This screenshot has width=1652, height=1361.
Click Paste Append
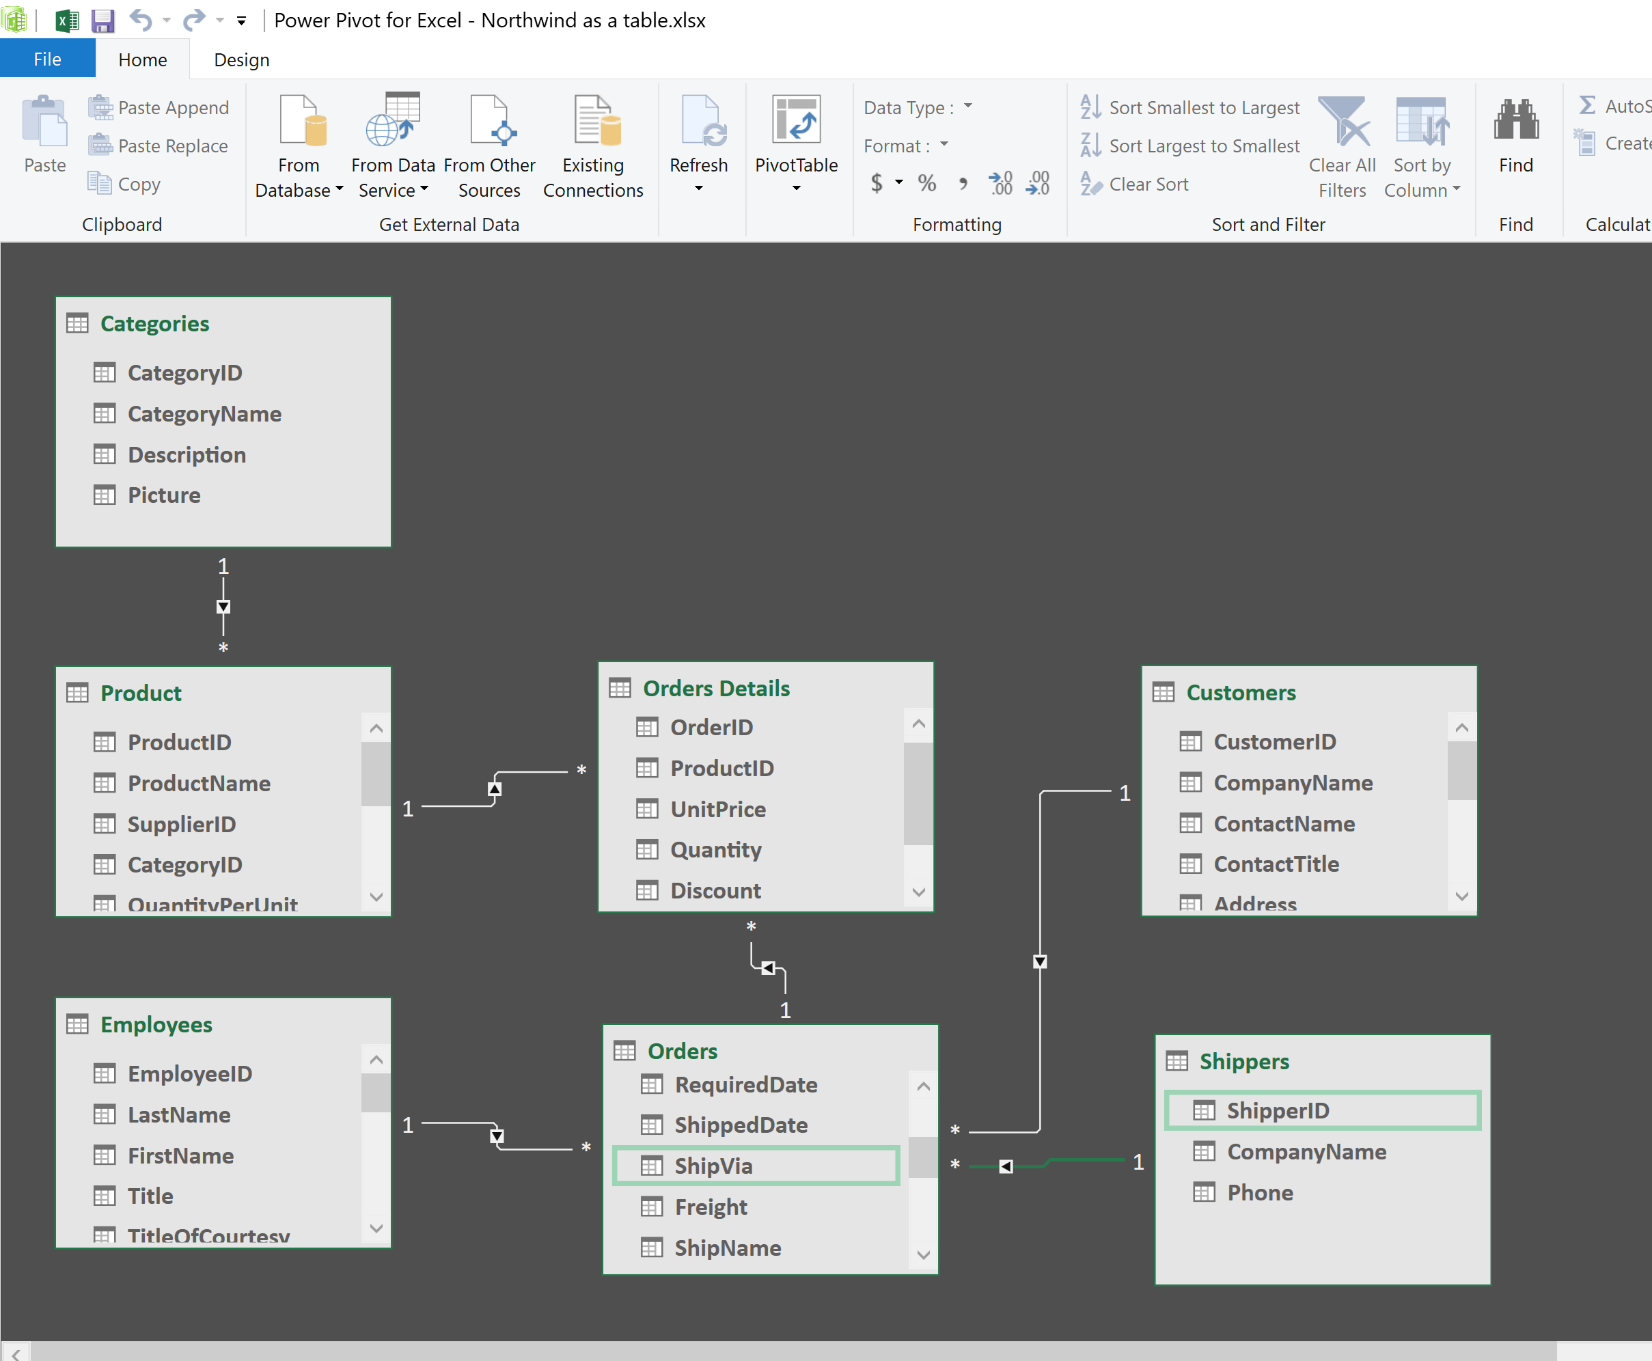(x=159, y=107)
